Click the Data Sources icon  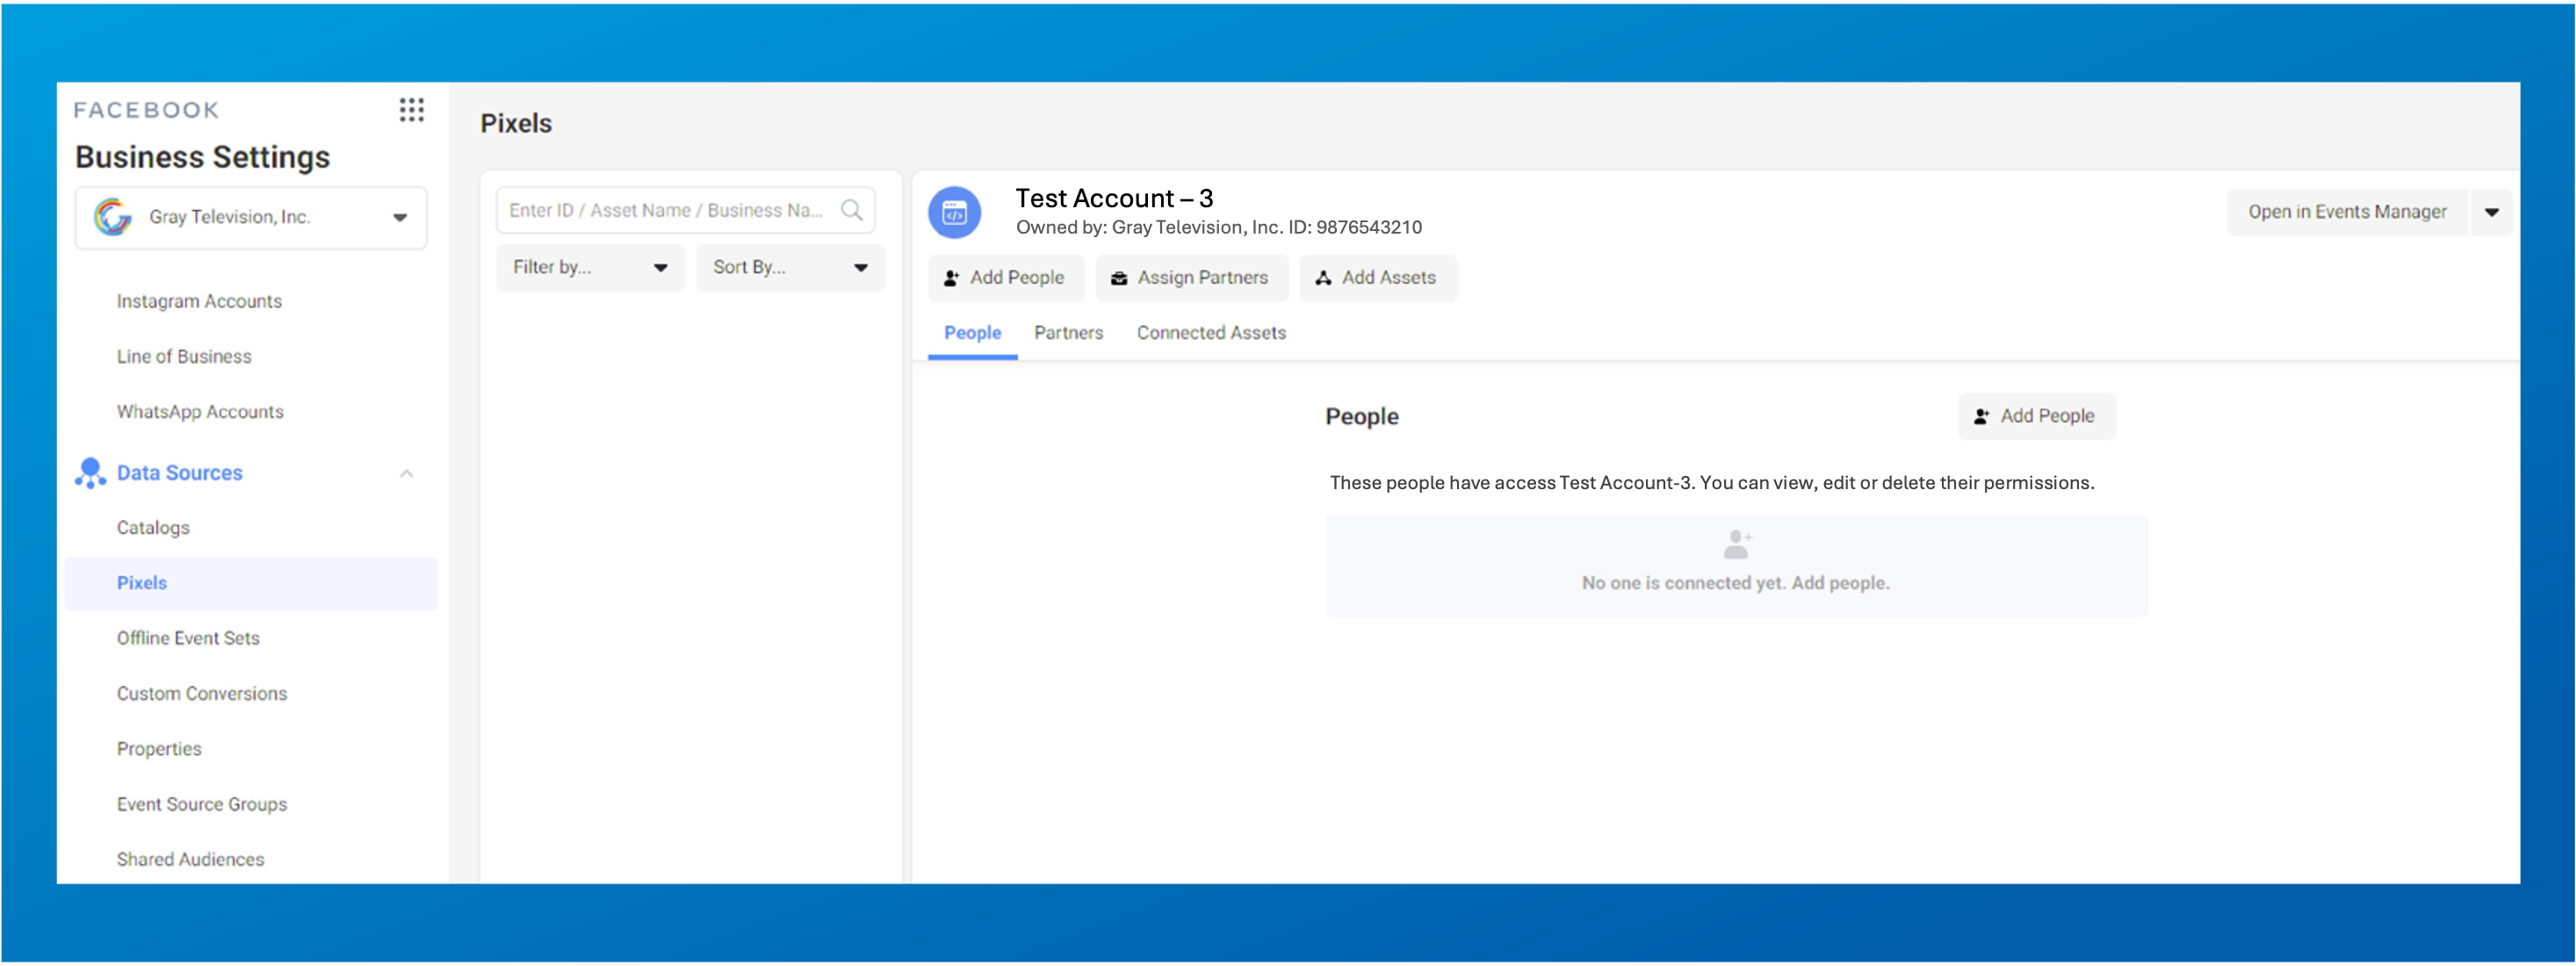[x=90, y=473]
